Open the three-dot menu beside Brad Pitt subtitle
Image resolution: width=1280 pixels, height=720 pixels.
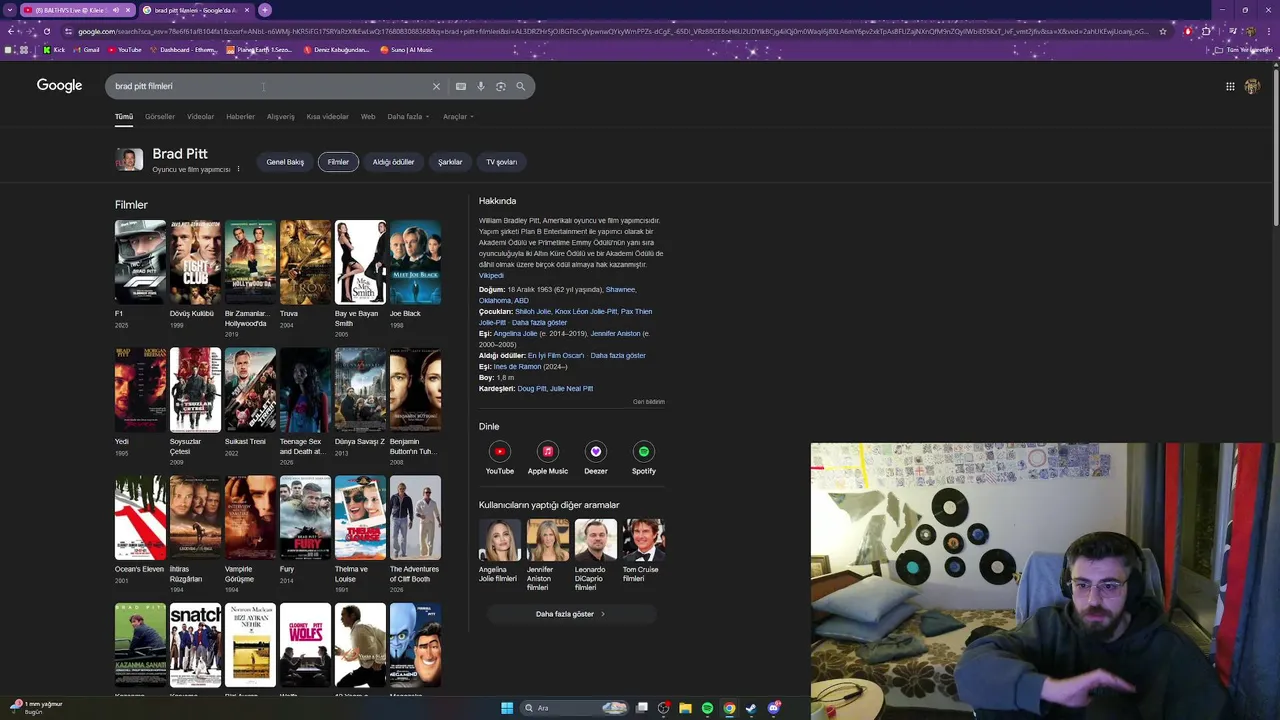[x=238, y=169]
